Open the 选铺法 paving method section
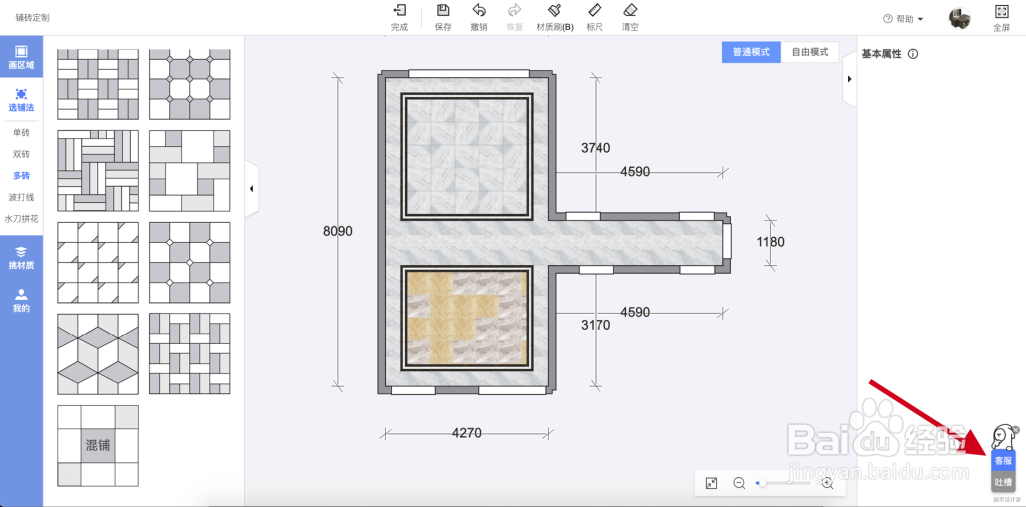Screen dimensions: 1026x507 [21, 99]
